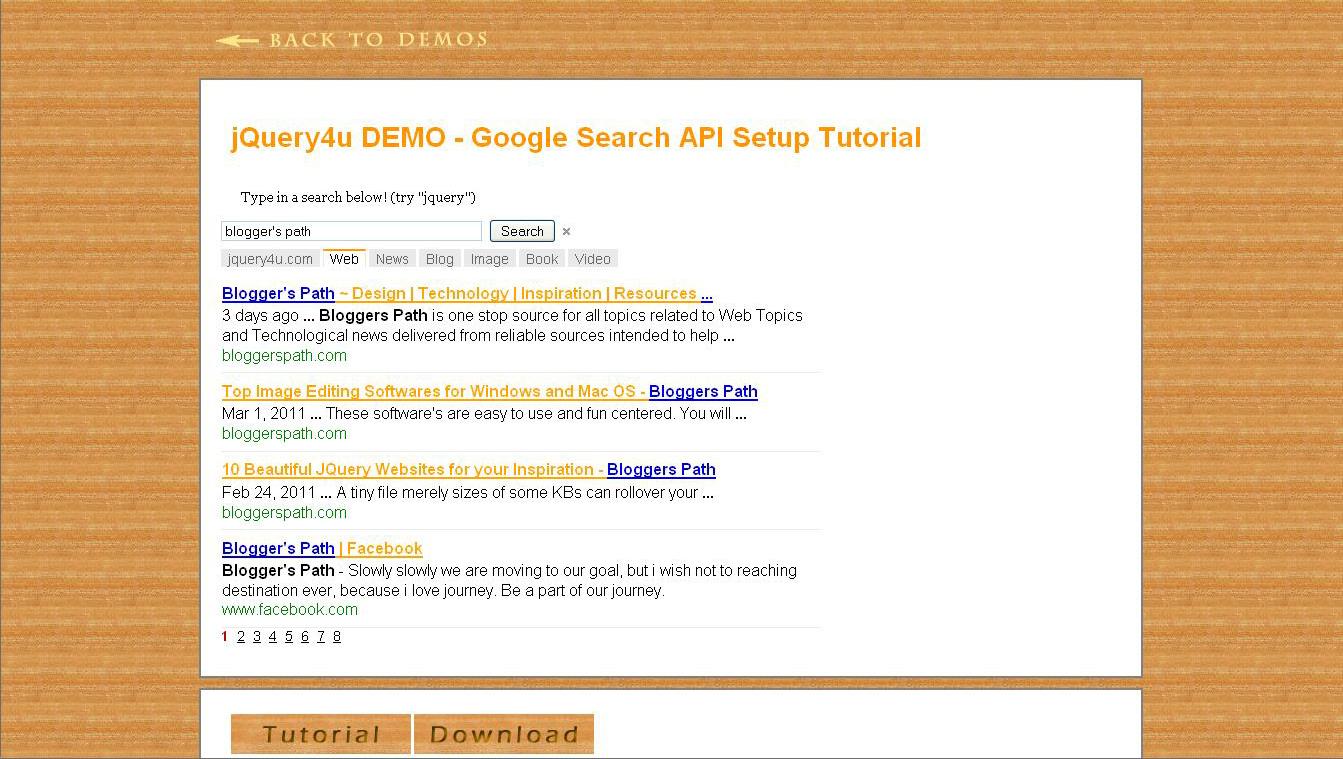The width and height of the screenshot is (1343, 759).
Task: Open the Blogger's Path Design Technology result
Action: pos(467,294)
